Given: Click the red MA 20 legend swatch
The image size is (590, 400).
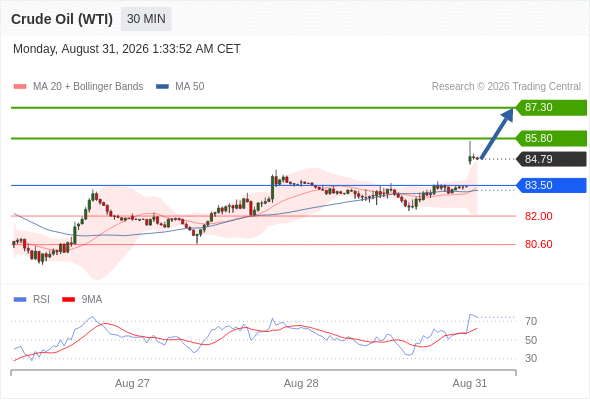Looking at the screenshot, I should 20,87.
